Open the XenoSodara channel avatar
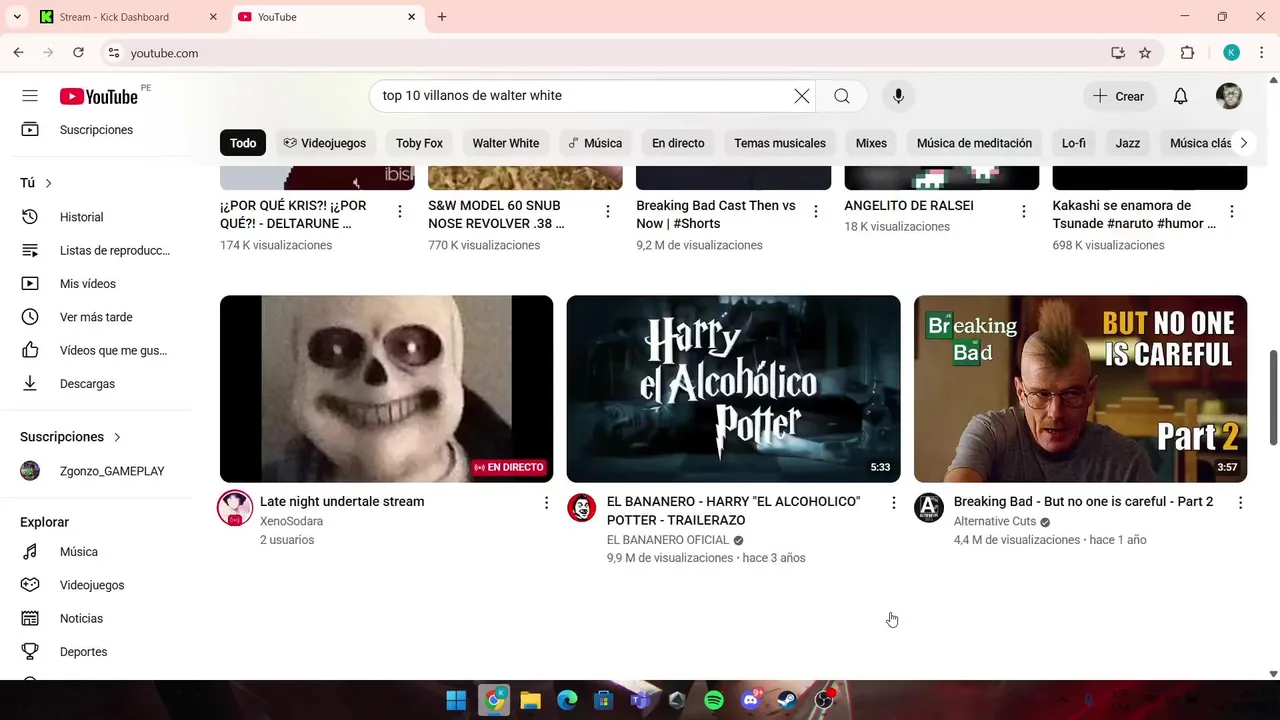 point(235,508)
